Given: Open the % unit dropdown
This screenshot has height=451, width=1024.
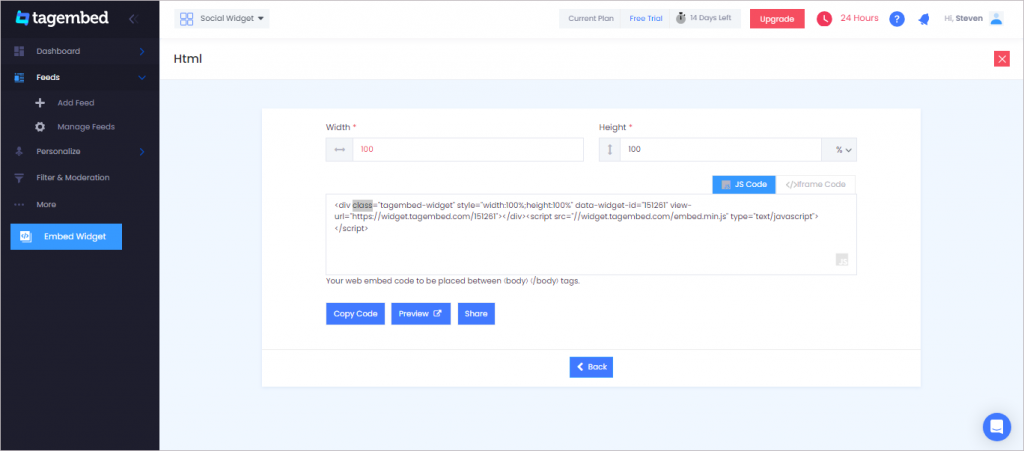Looking at the screenshot, I should click(839, 149).
